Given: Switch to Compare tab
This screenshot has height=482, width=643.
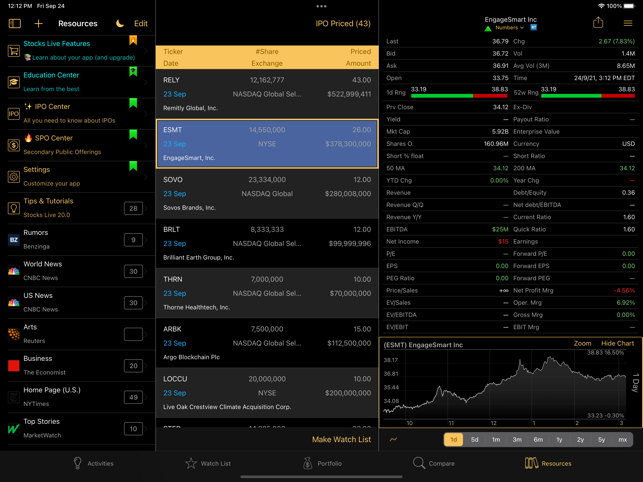Looking at the screenshot, I should coord(434,463).
